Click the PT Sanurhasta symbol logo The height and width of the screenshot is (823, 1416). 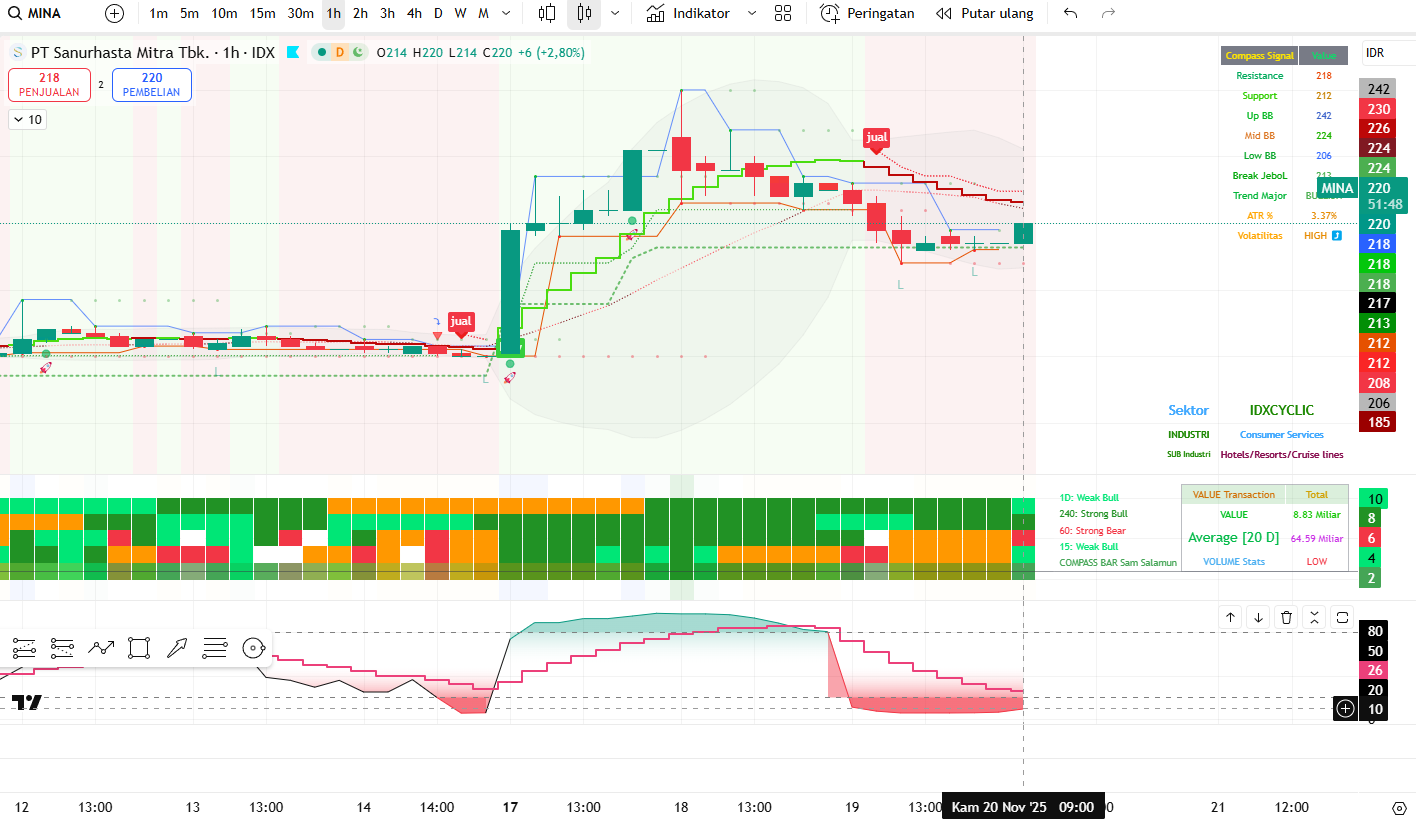(17, 52)
